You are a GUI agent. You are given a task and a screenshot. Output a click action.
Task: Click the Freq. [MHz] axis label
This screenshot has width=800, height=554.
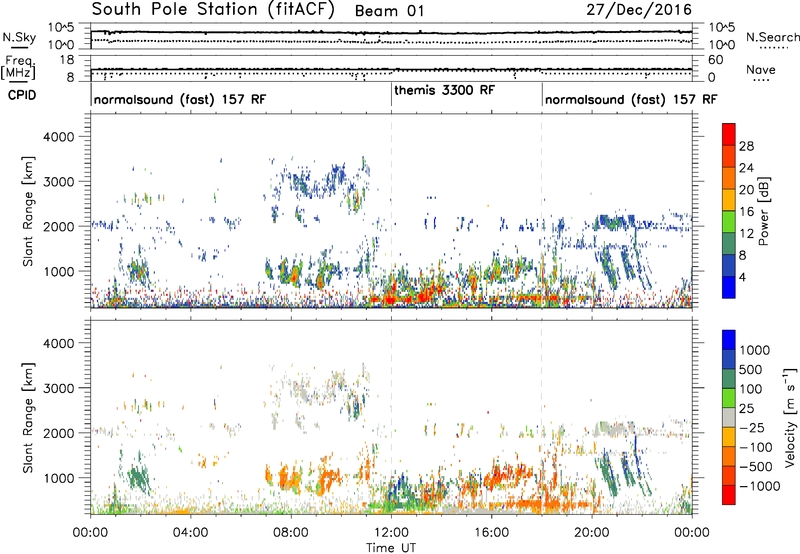coord(19,68)
